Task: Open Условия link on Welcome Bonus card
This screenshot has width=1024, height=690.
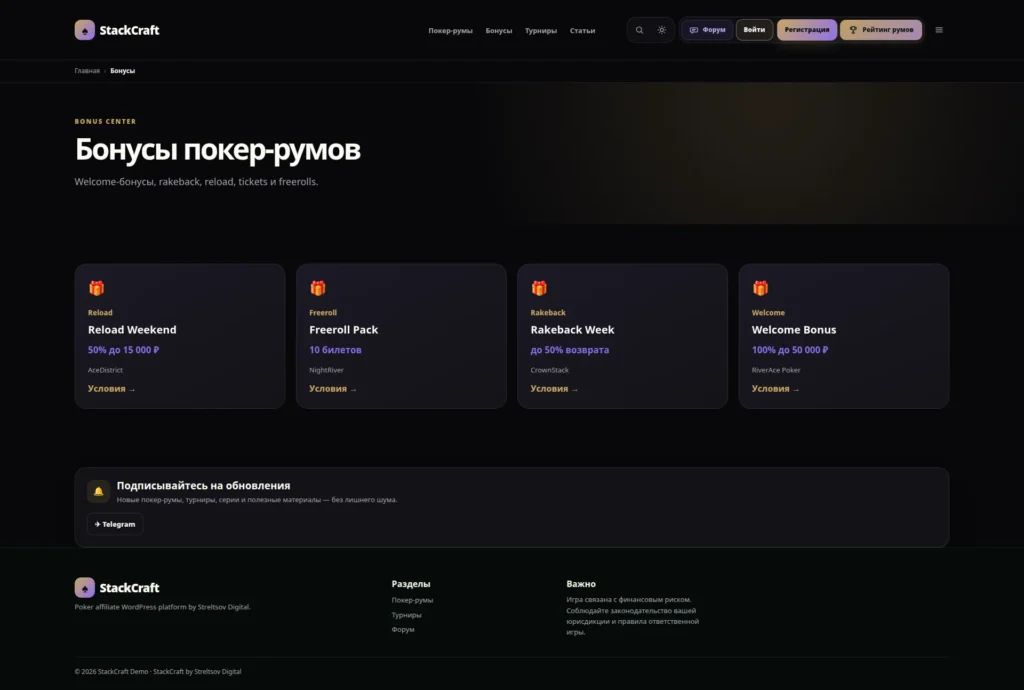Action: pos(776,389)
